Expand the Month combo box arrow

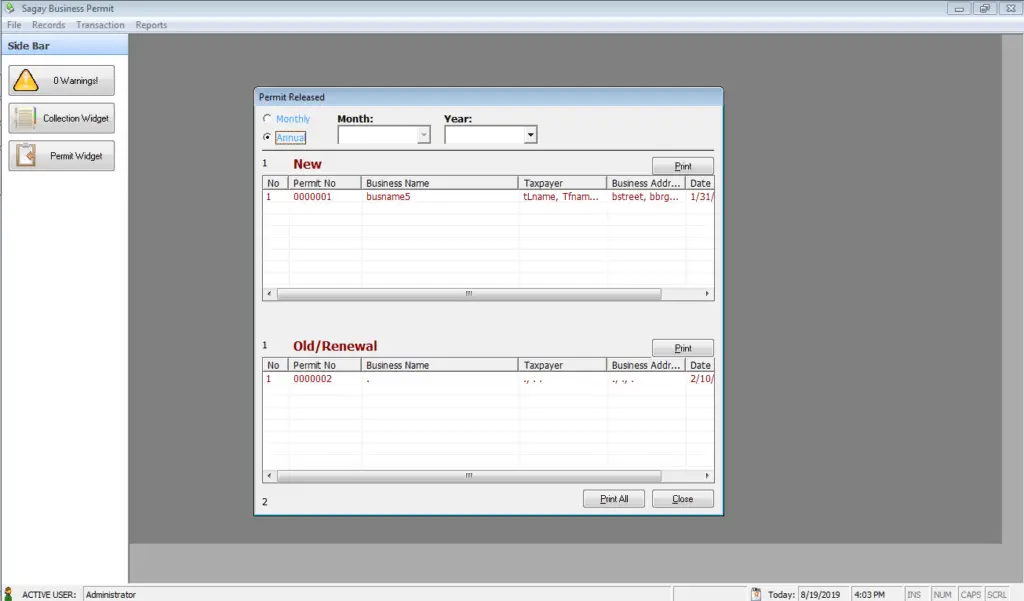click(x=422, y=134)
